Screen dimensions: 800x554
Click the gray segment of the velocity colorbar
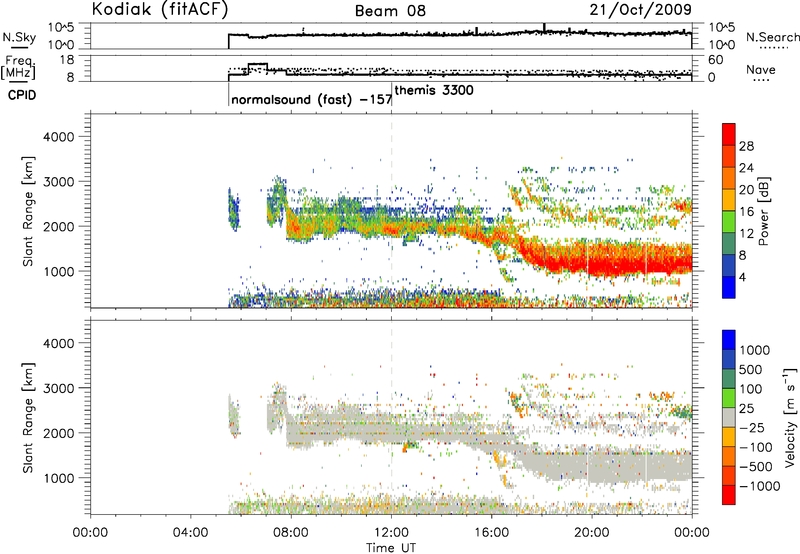[x=729, y=417]
